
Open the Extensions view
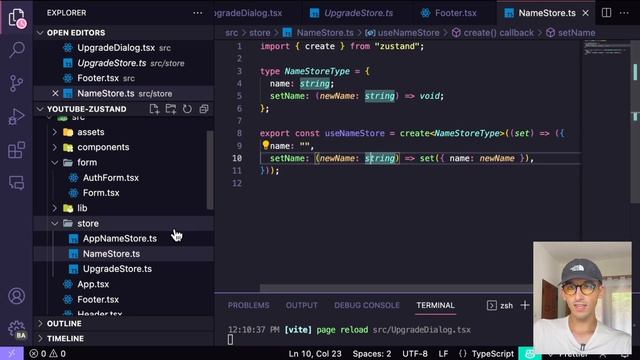coord(17,150)
